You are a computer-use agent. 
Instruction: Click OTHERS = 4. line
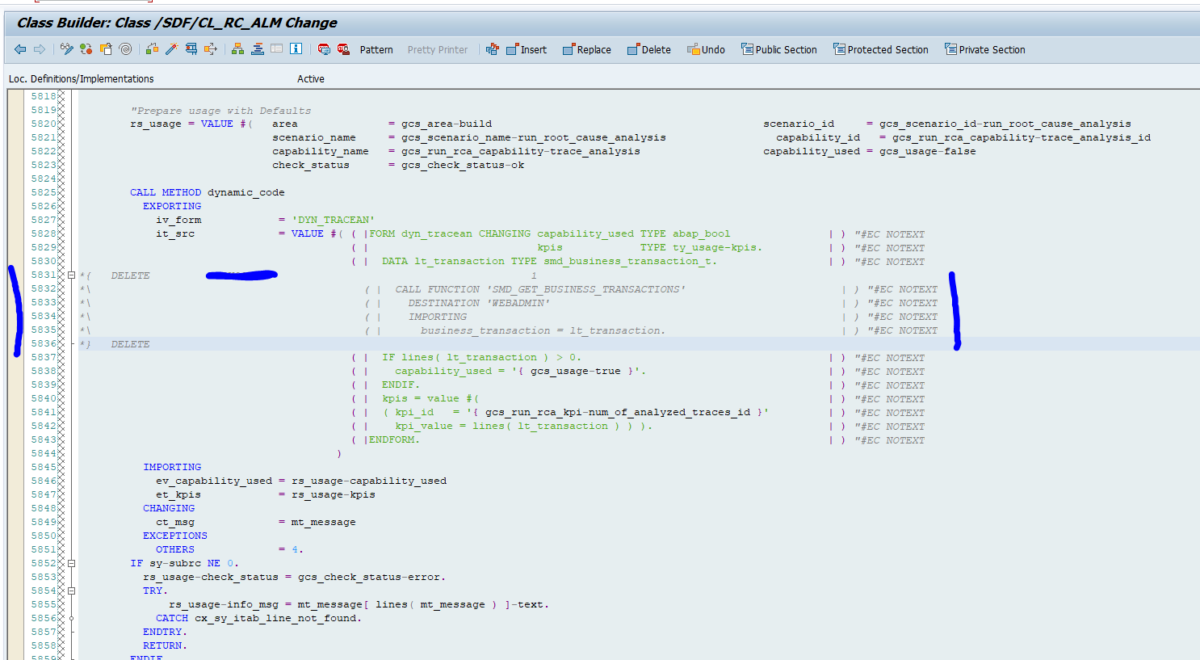point(230,550)
